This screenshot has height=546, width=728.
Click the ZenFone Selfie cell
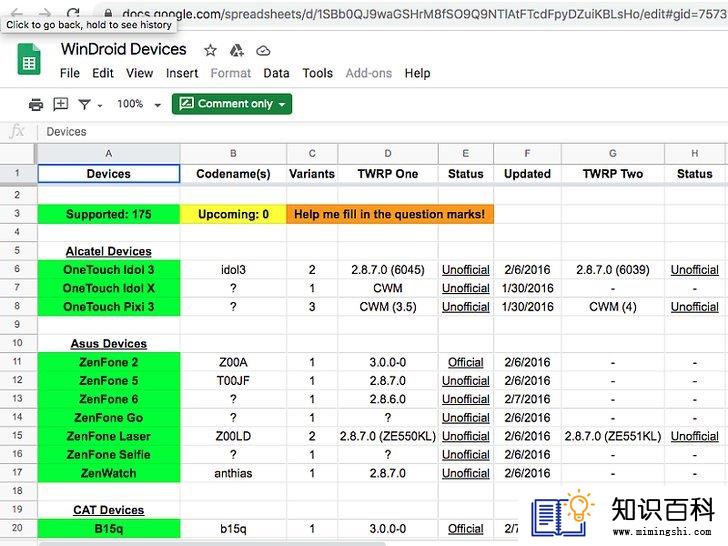pos(109,455)
